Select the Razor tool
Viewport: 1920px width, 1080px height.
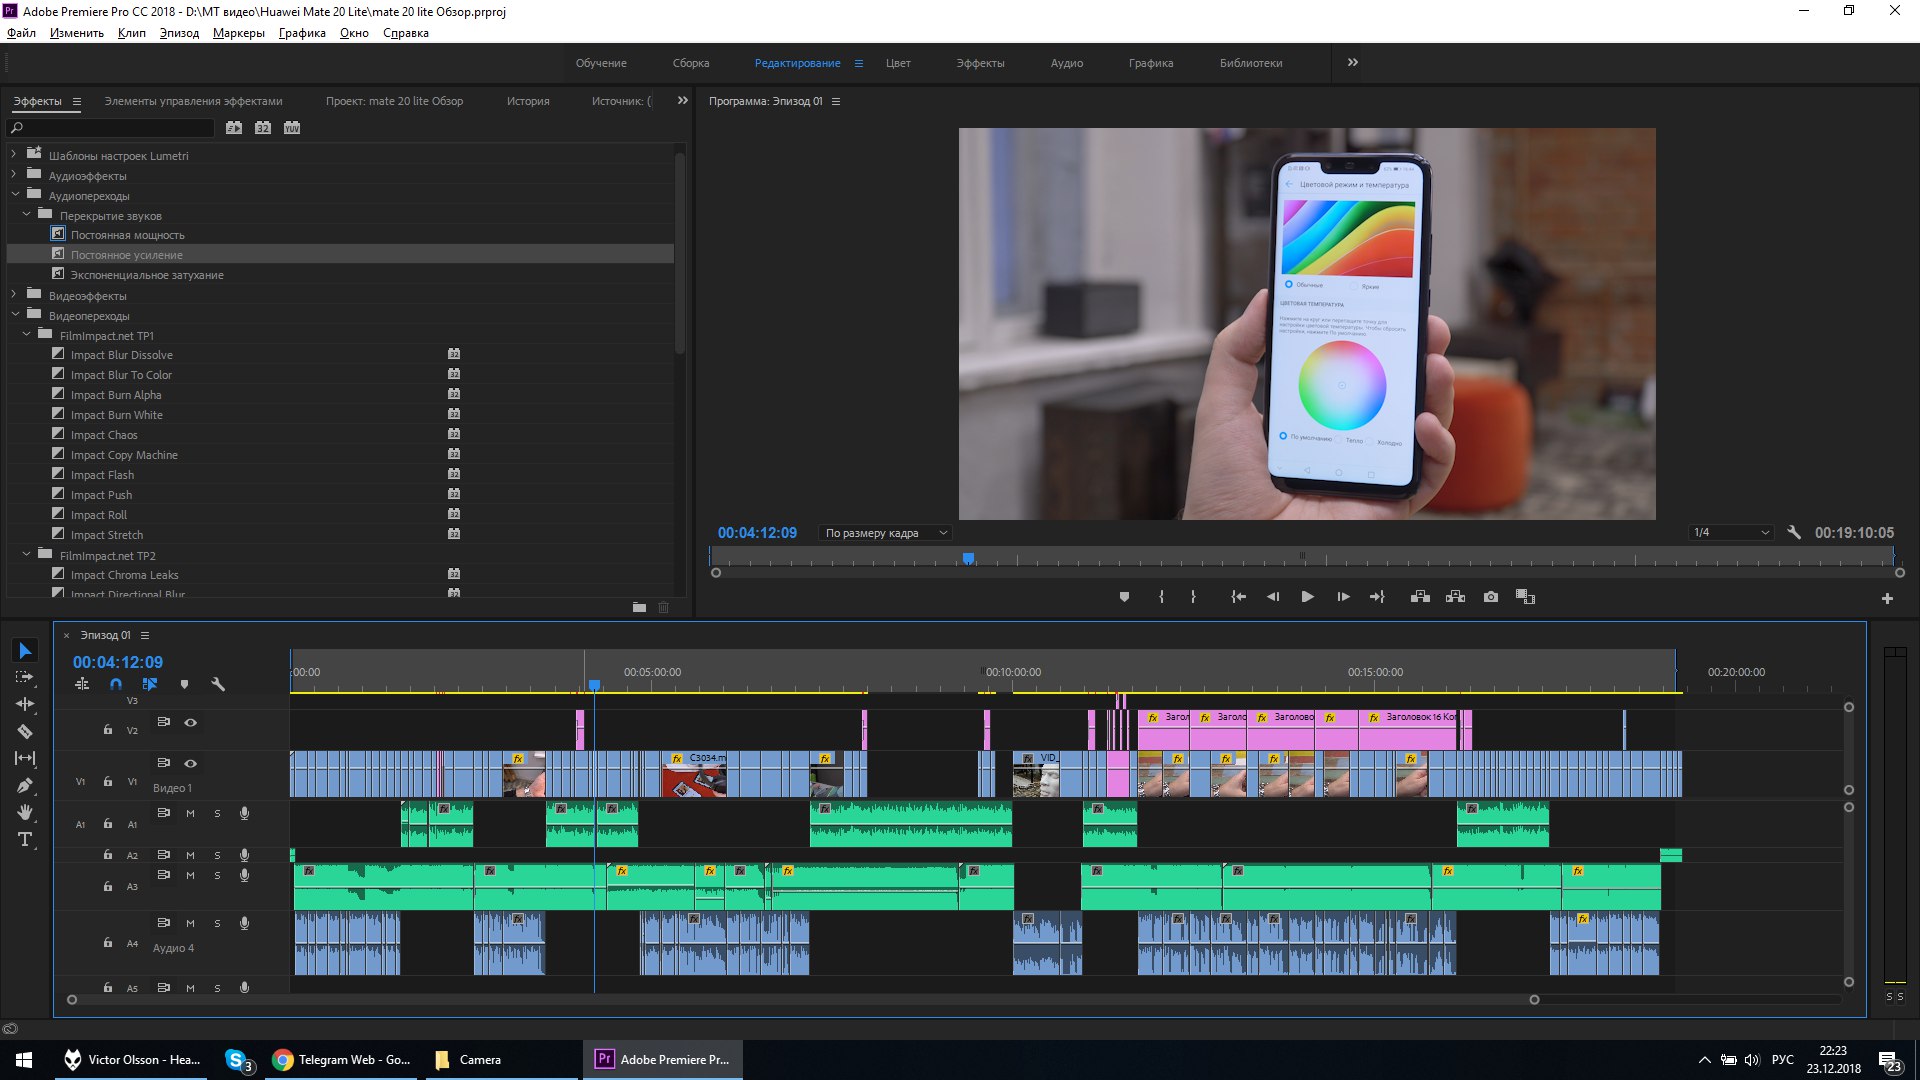tap(25, 731)
